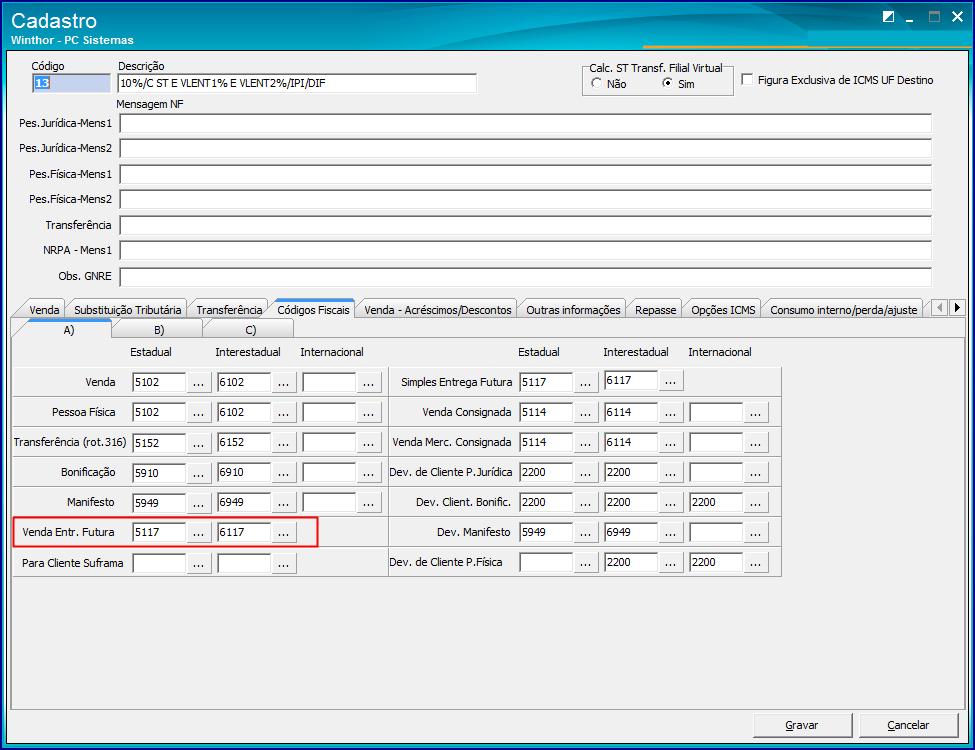The width and height of the screenshot is (975, 750).
Task: Open lookup for Para Cliente Suframa Estadual
Action: click(198, 563)
